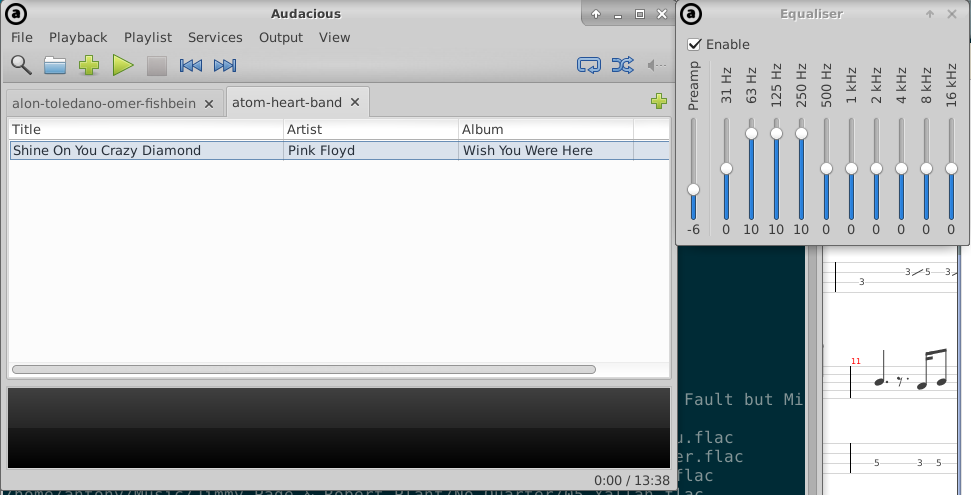This screenshot has height=495, width=971.
Task: Click the visualization area below the playlist
Action: [339, 427]
